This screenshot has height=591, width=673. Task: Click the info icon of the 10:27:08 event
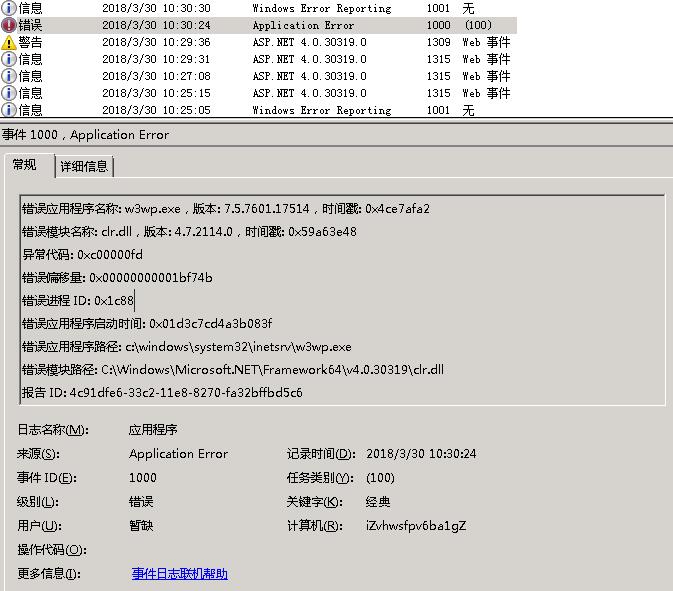pos(9,76)
